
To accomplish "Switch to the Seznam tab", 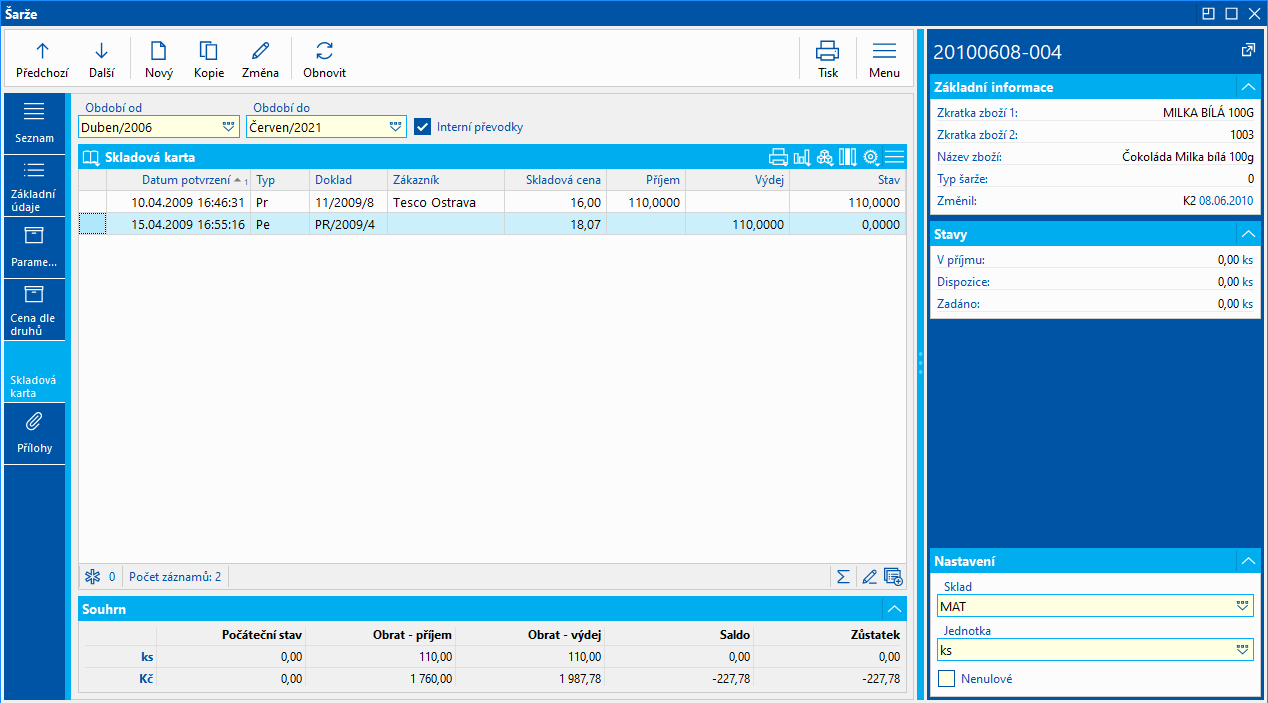I will pyautogui.click(x=34, y=122).
